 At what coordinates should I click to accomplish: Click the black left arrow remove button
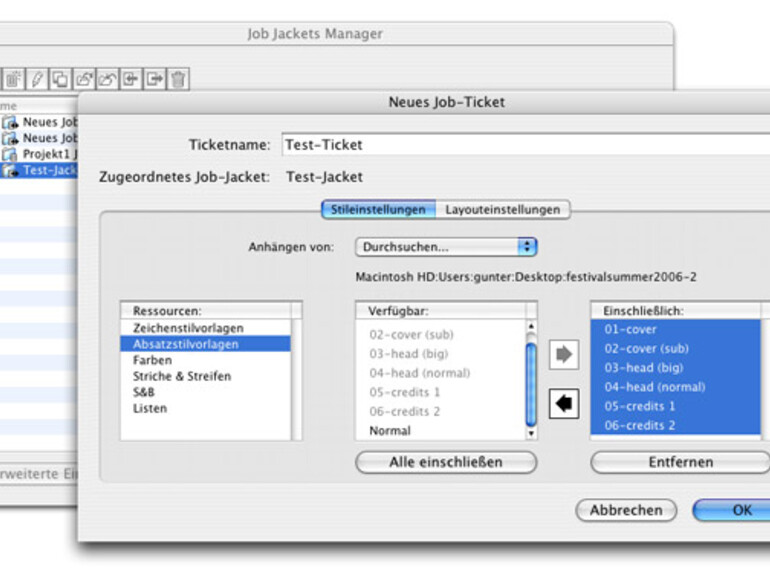[564, 404]
